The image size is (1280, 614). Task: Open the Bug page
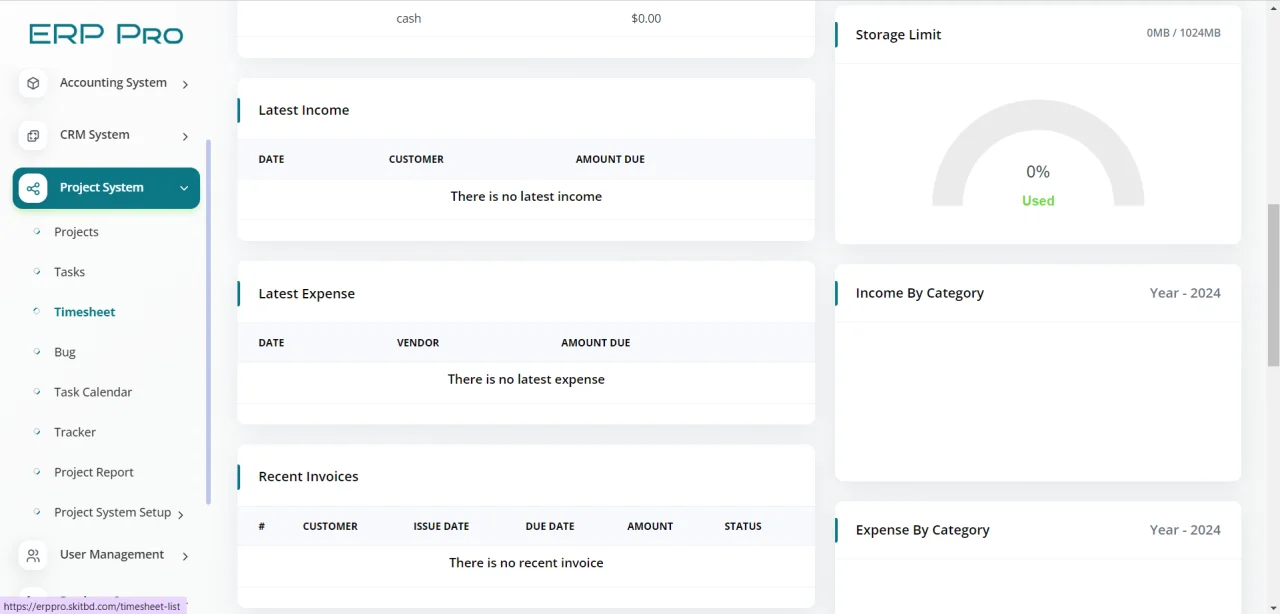click(x=64, y=352)
